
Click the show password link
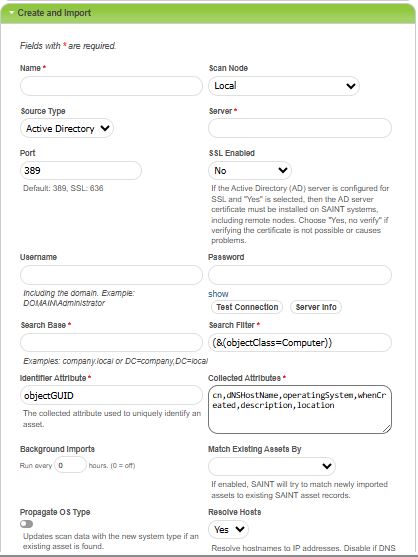click(x=218, y=294)
